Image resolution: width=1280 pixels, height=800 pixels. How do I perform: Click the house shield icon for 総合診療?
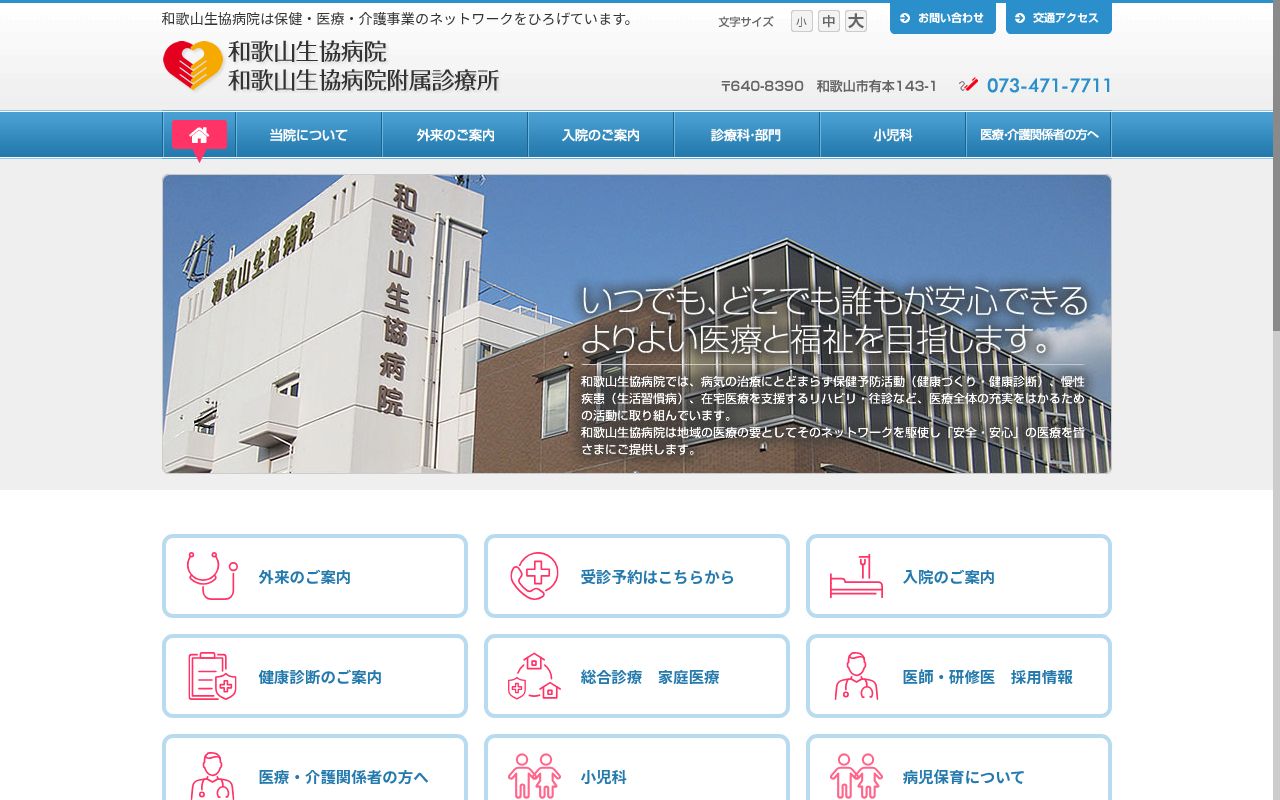point(534,676)
